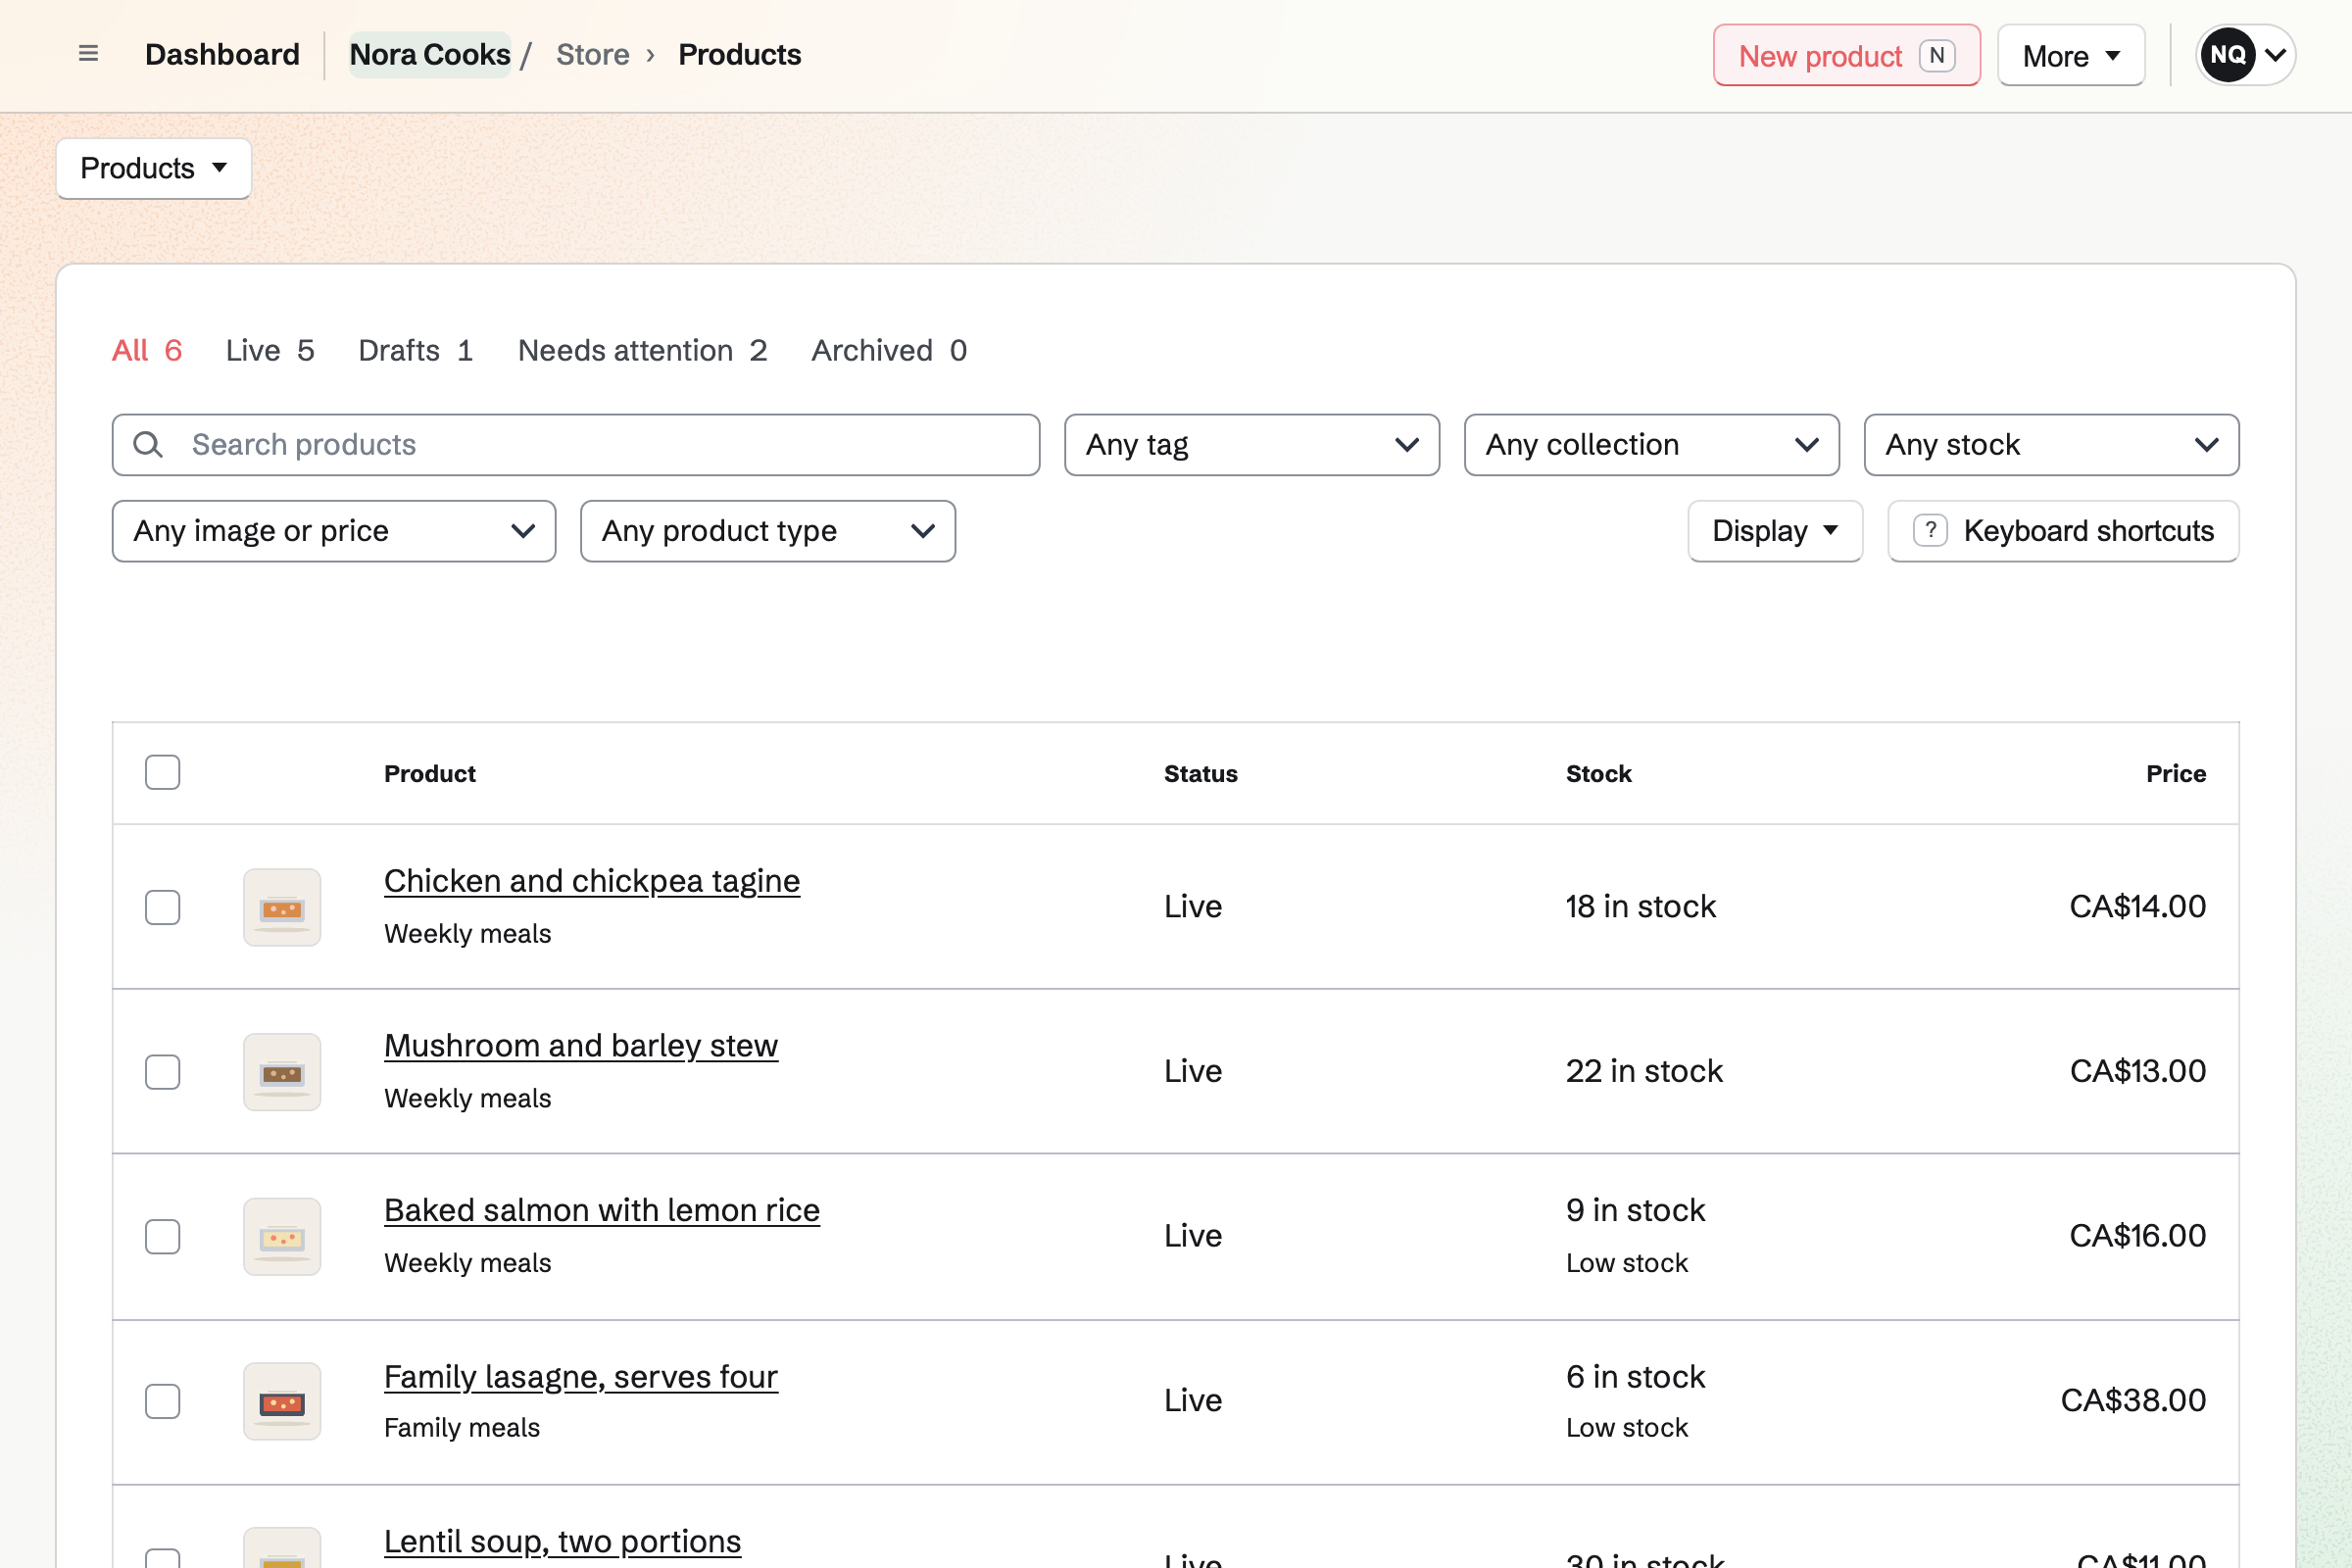
Task: Open the More actions dropdown
Action: coord(2071,55)
